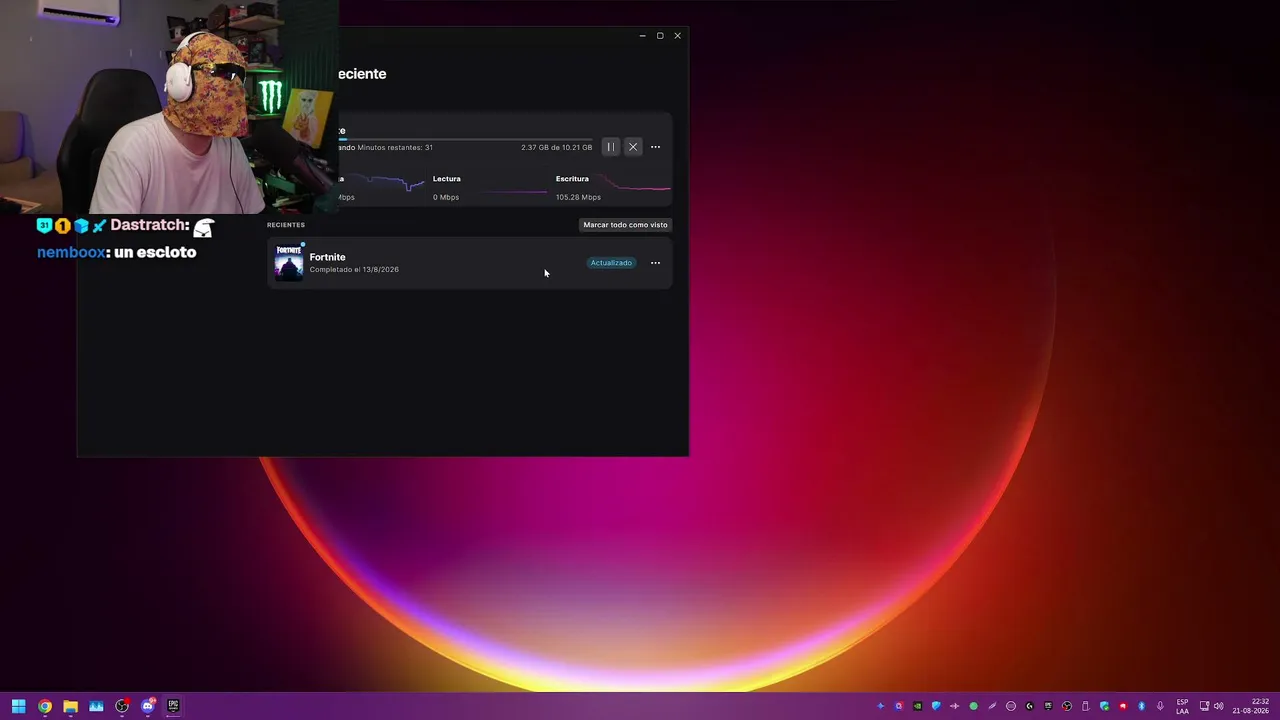Click the feather pen tray icon
1280x720 pixels.
[992, 706]
